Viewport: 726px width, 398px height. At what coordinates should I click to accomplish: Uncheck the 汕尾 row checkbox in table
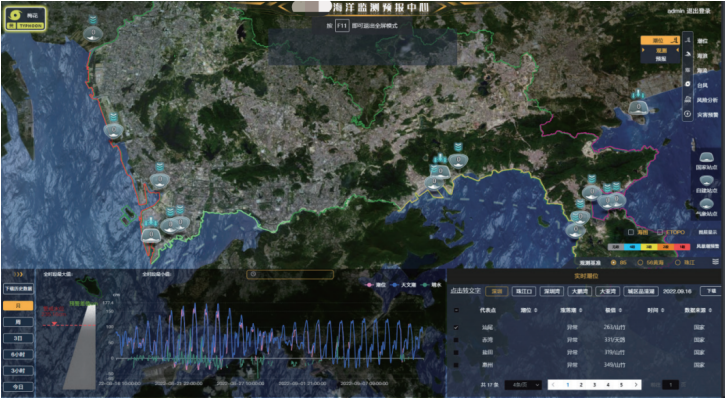point(457,327)
